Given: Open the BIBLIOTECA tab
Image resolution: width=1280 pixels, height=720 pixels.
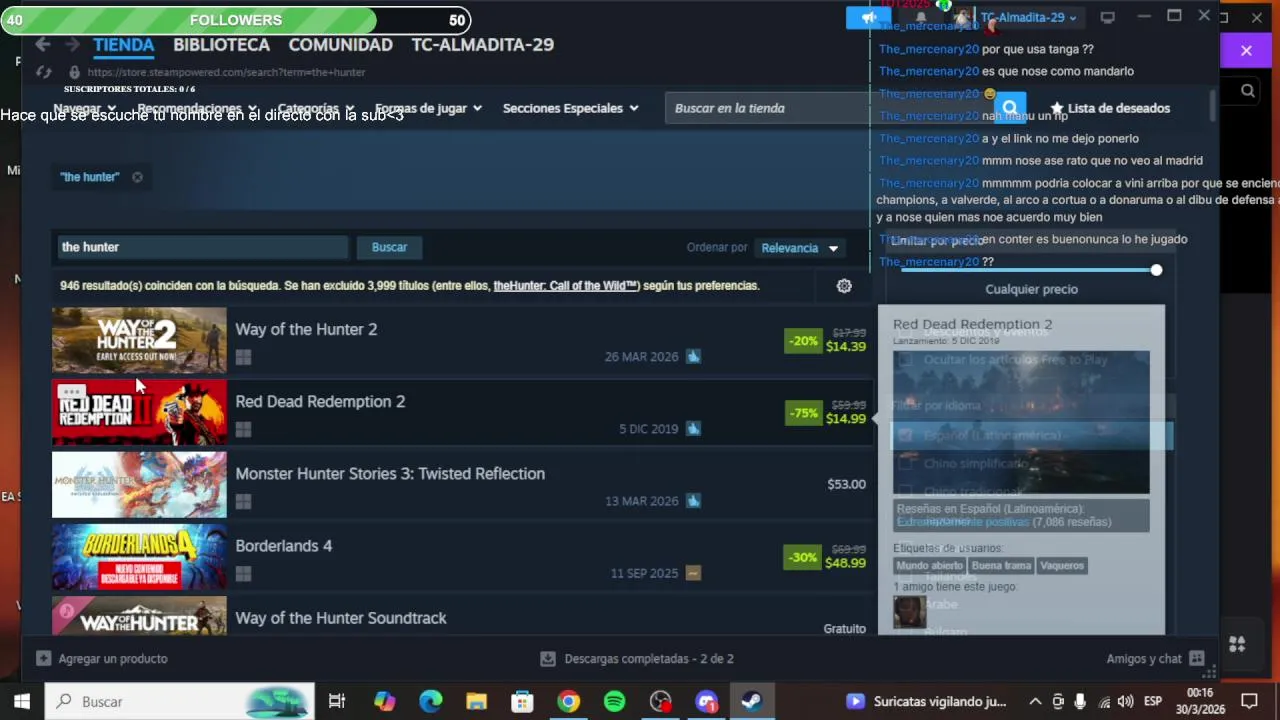Looking at the screenshot, I should [x=221, y=45].
